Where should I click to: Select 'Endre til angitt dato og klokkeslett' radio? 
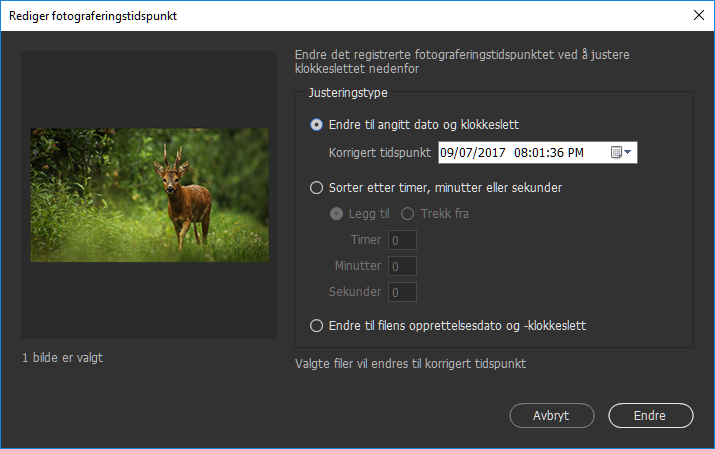coord(316,125)
